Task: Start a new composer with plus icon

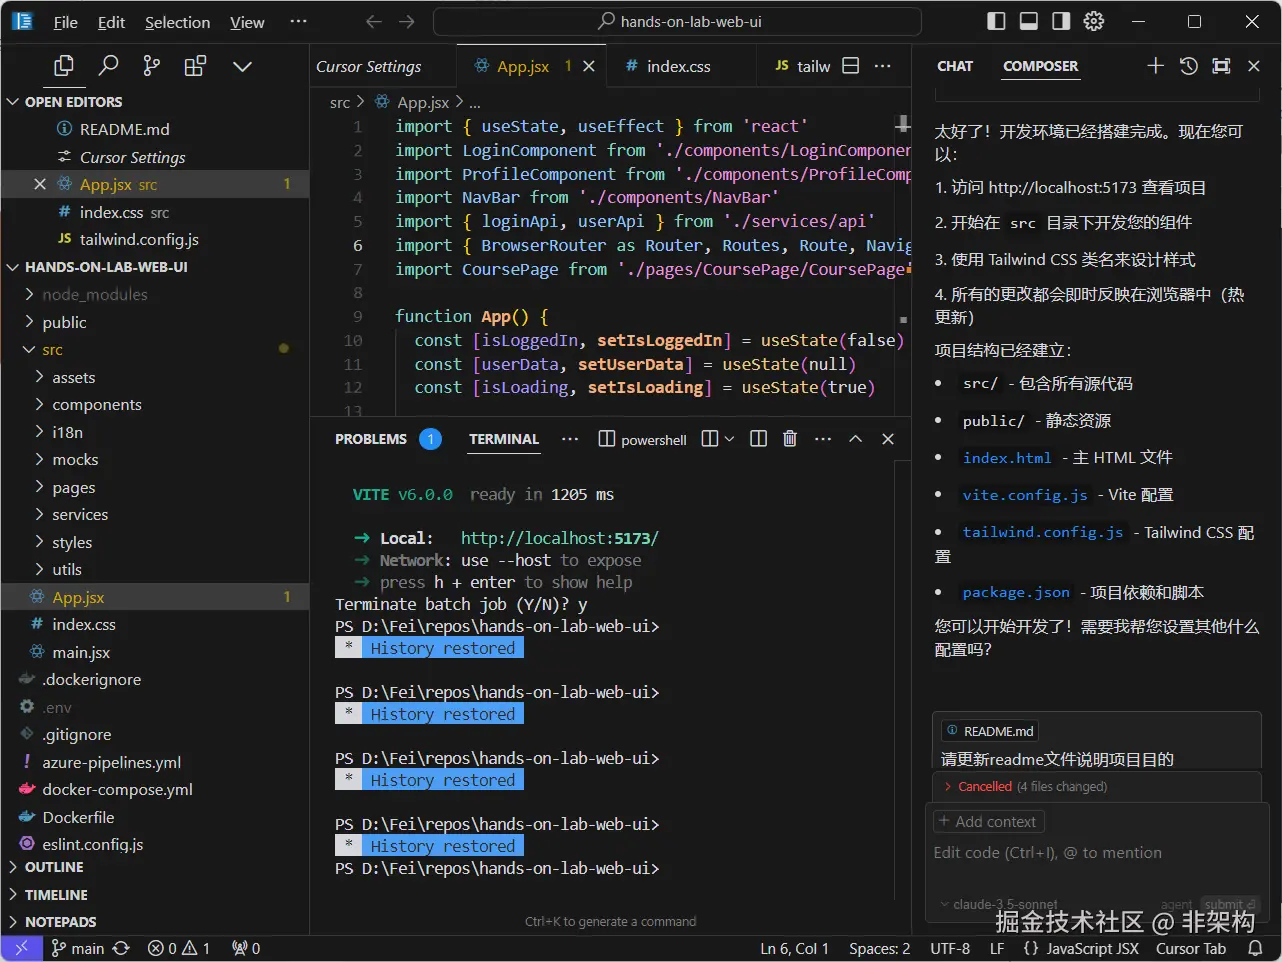Action: pos(1155,66)
